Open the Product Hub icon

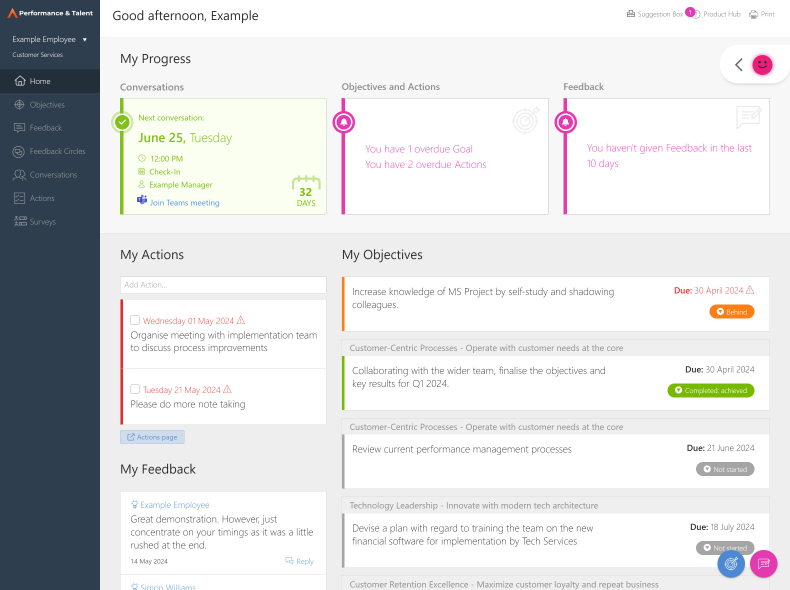(x=696, y=15)
